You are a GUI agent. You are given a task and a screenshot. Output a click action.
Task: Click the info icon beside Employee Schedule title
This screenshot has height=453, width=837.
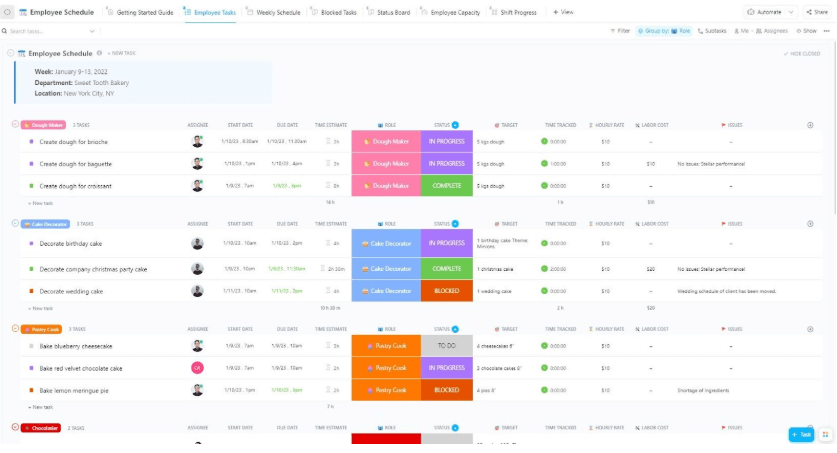(99, 53)
